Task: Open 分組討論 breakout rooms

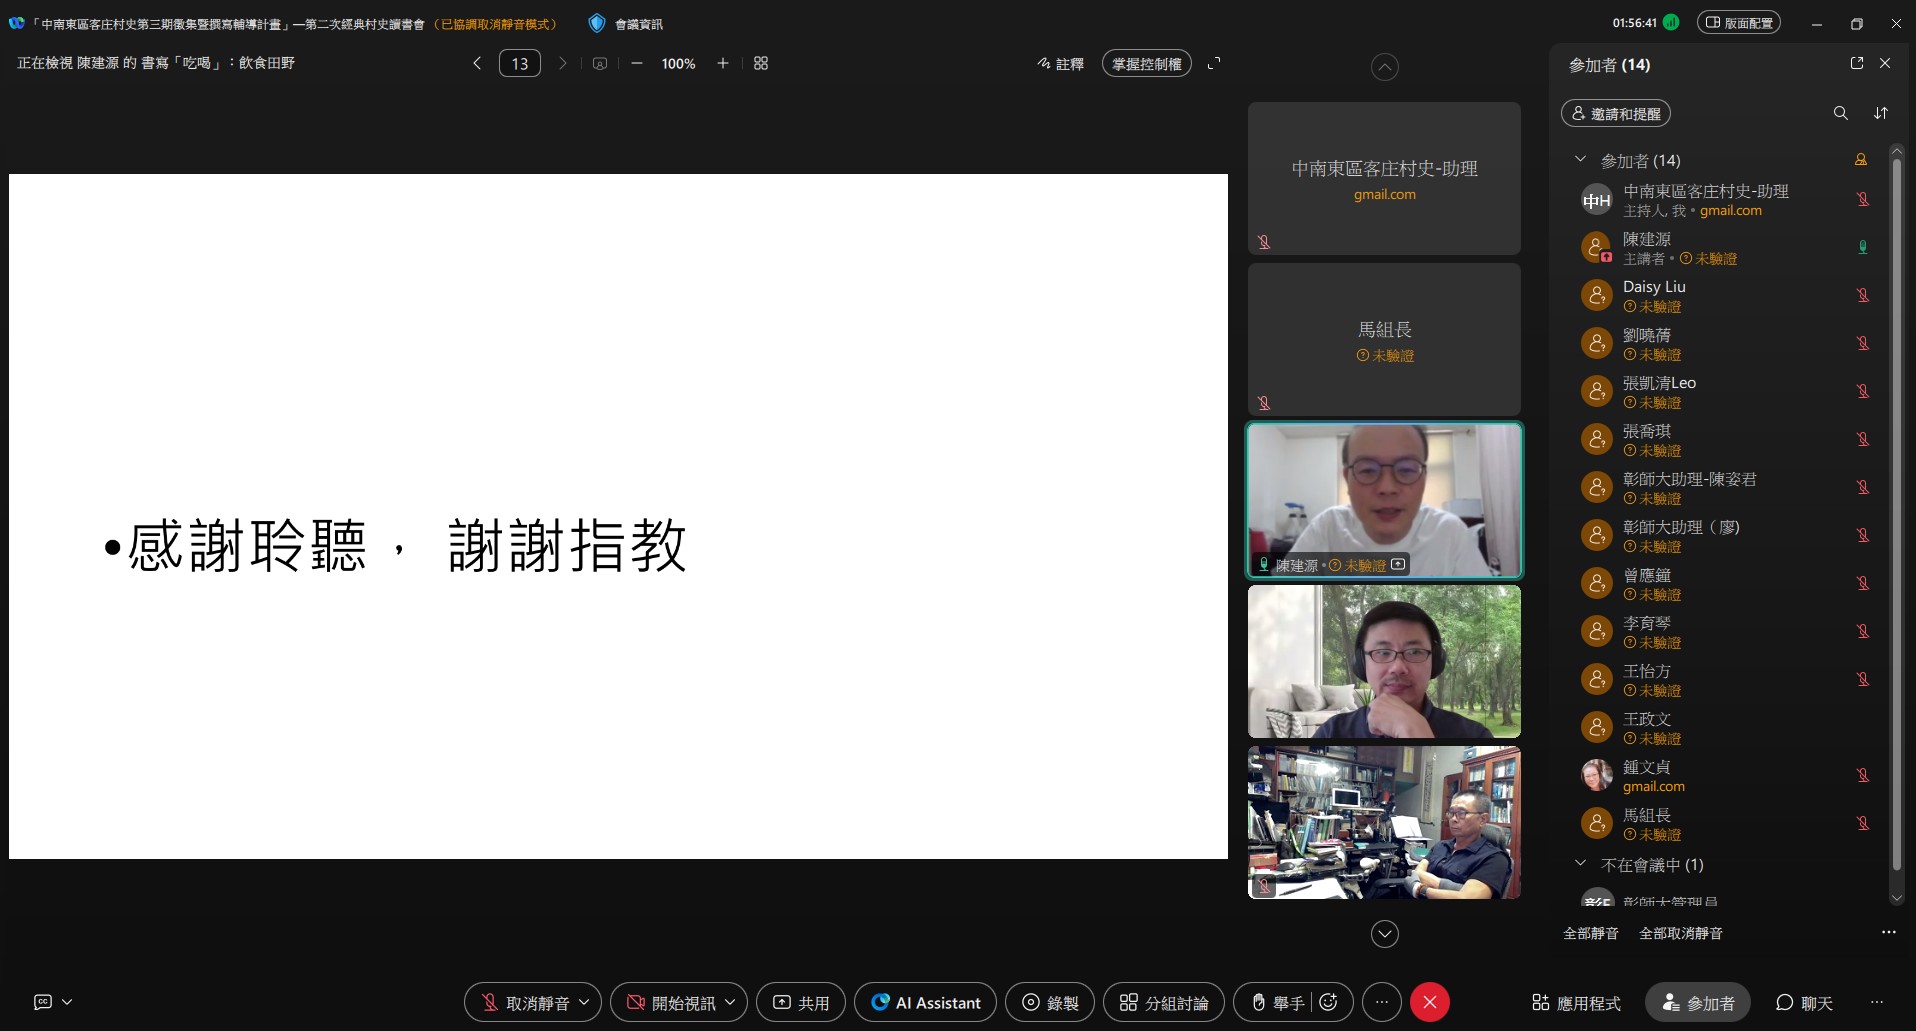Action: (x=1161, y=1002)
